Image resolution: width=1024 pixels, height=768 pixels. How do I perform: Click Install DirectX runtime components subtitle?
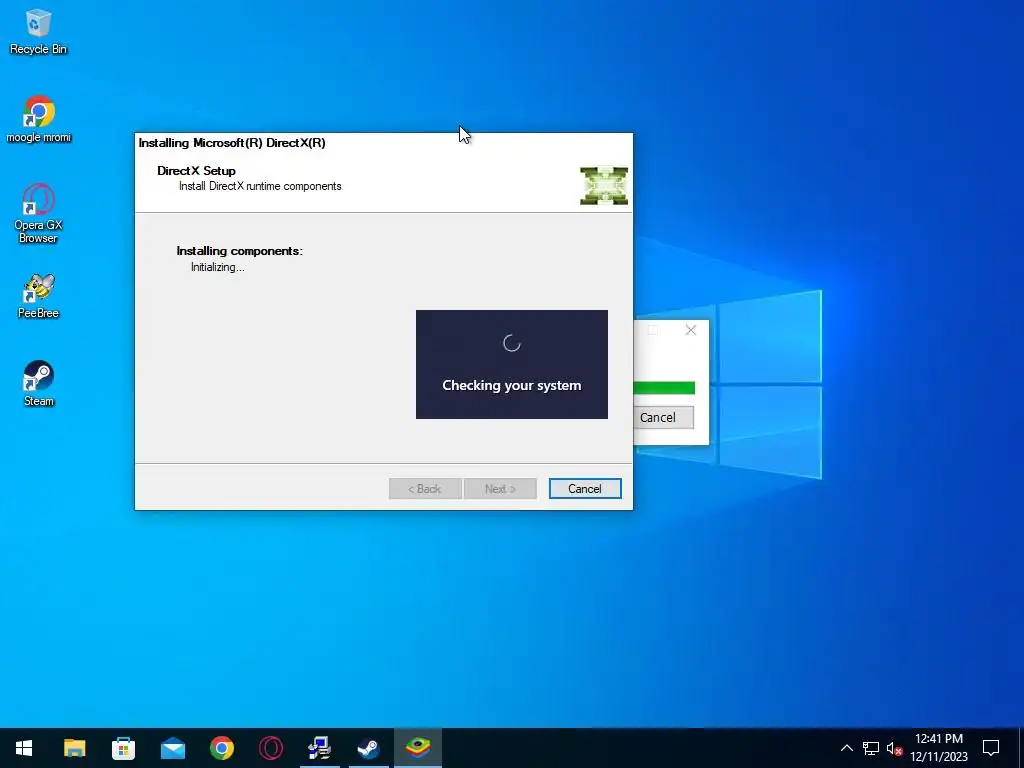260,186
